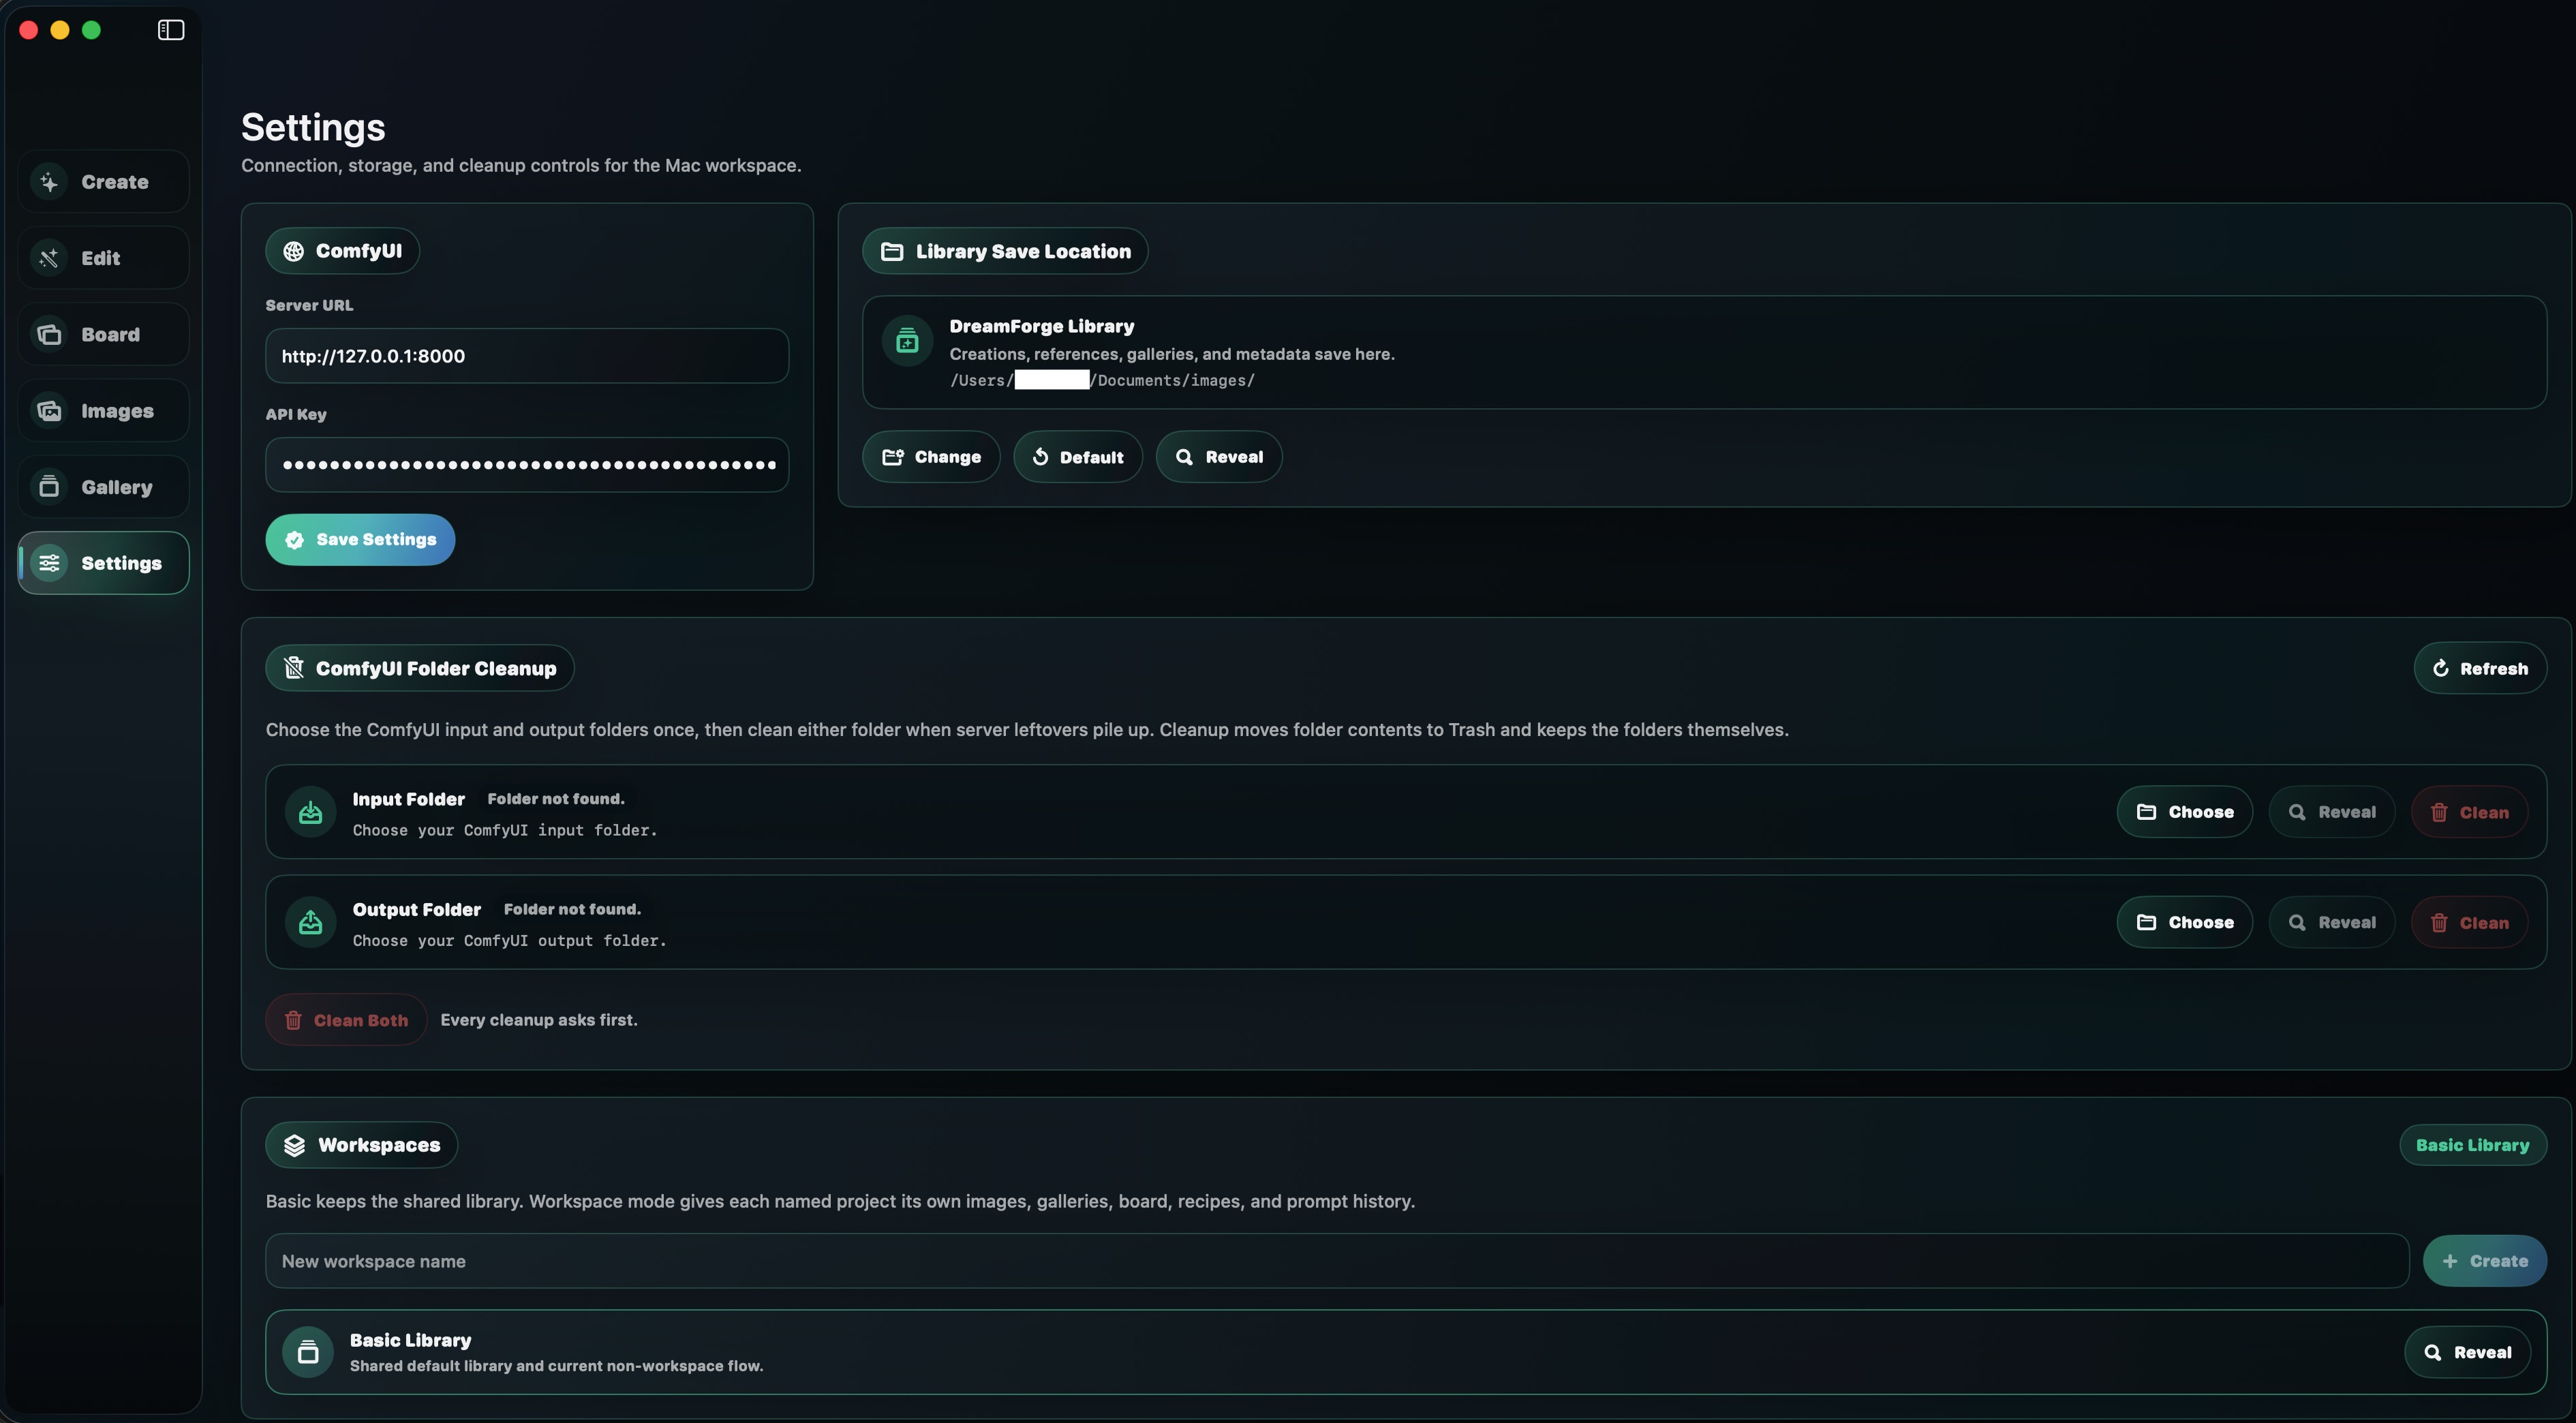
Task: Click the Workspaces layers icon
Action: click(x=294, y=1145)
